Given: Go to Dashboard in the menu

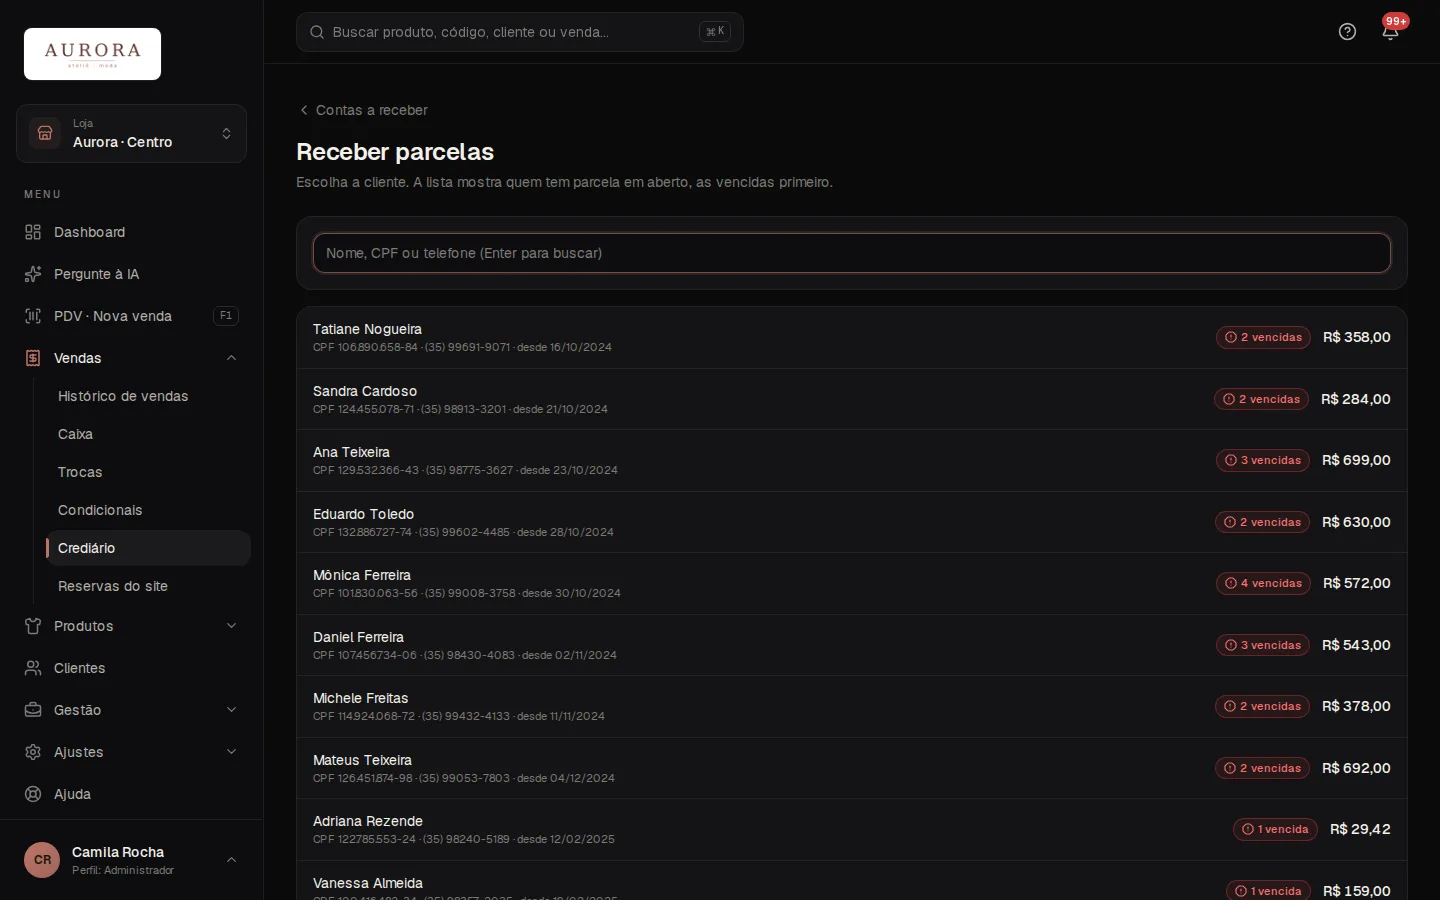Looking at the screenshot, I should tap(131, 232).
